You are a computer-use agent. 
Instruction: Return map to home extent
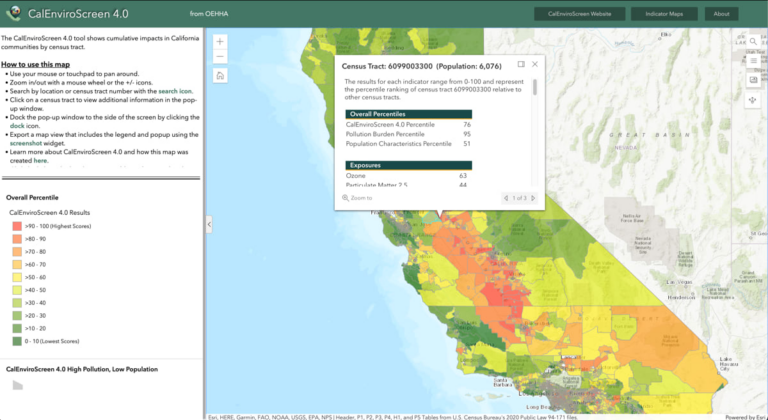coord(220,75)
